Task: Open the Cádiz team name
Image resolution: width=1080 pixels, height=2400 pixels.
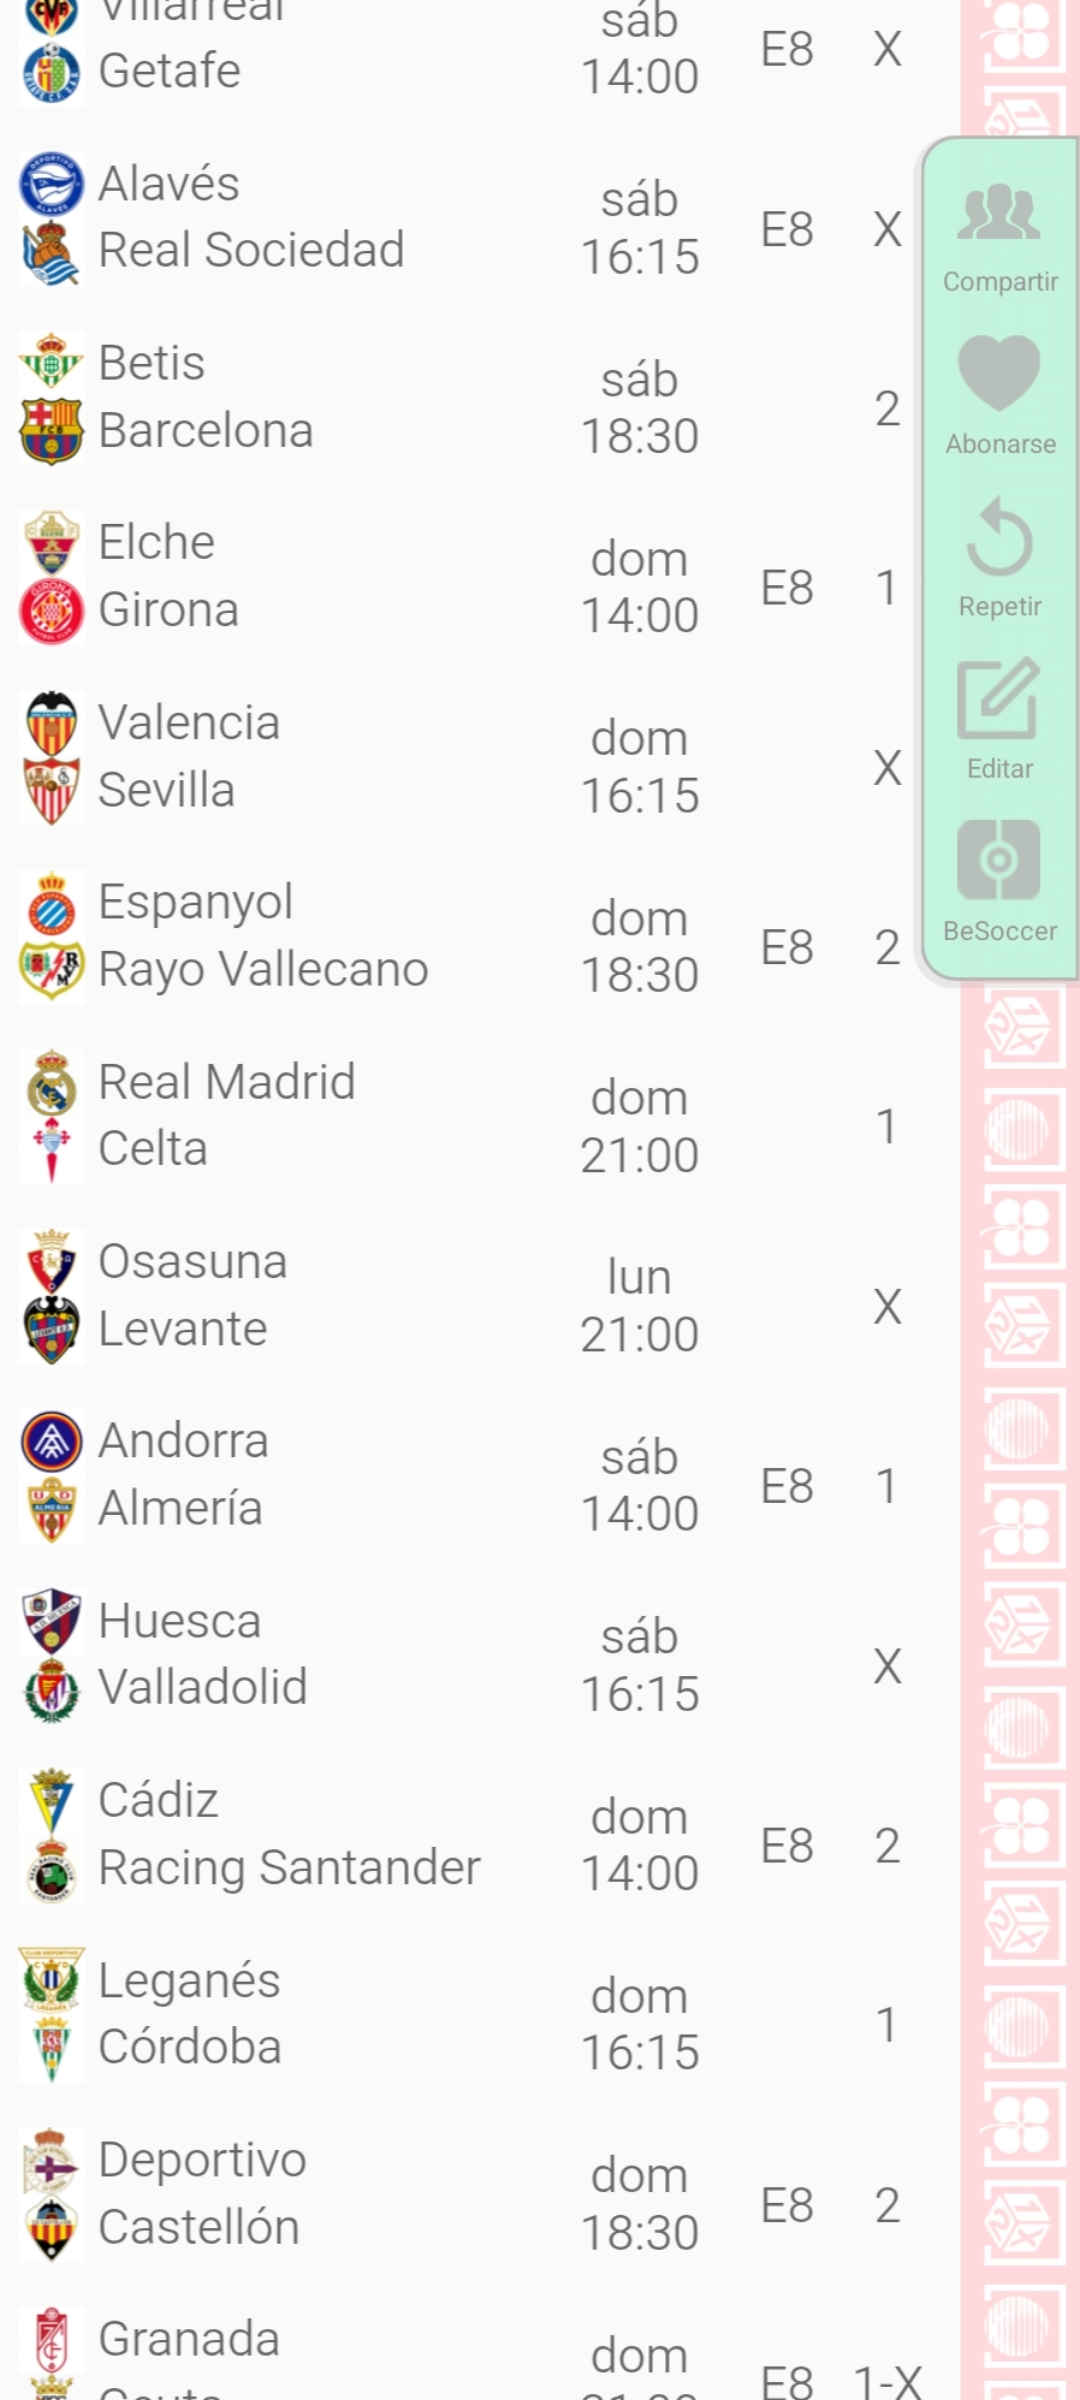Action: (159, 1801)
